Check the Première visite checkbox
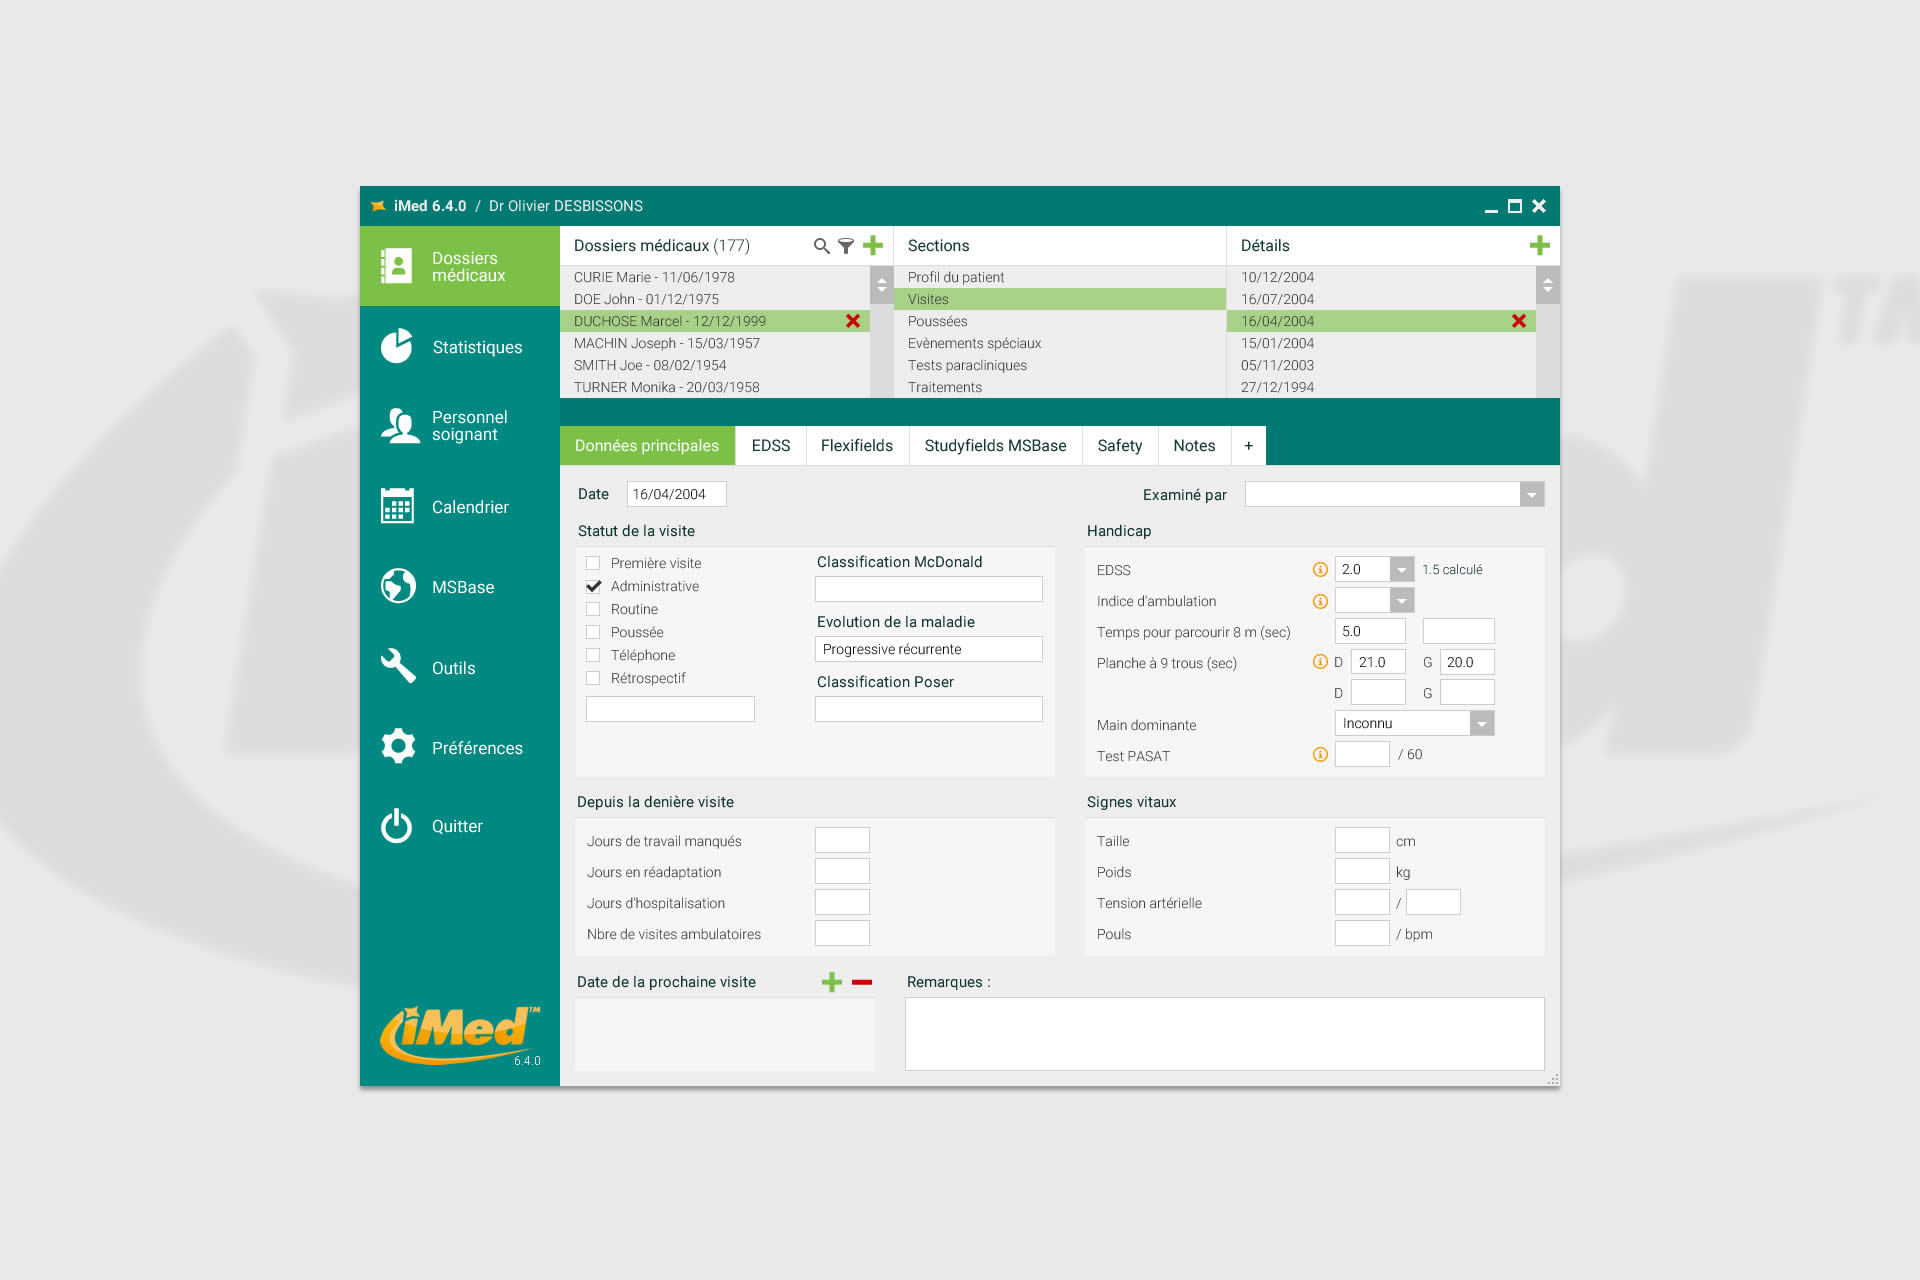The height and width of the screenshot is (1280, 1920). (x=593, y=563)
